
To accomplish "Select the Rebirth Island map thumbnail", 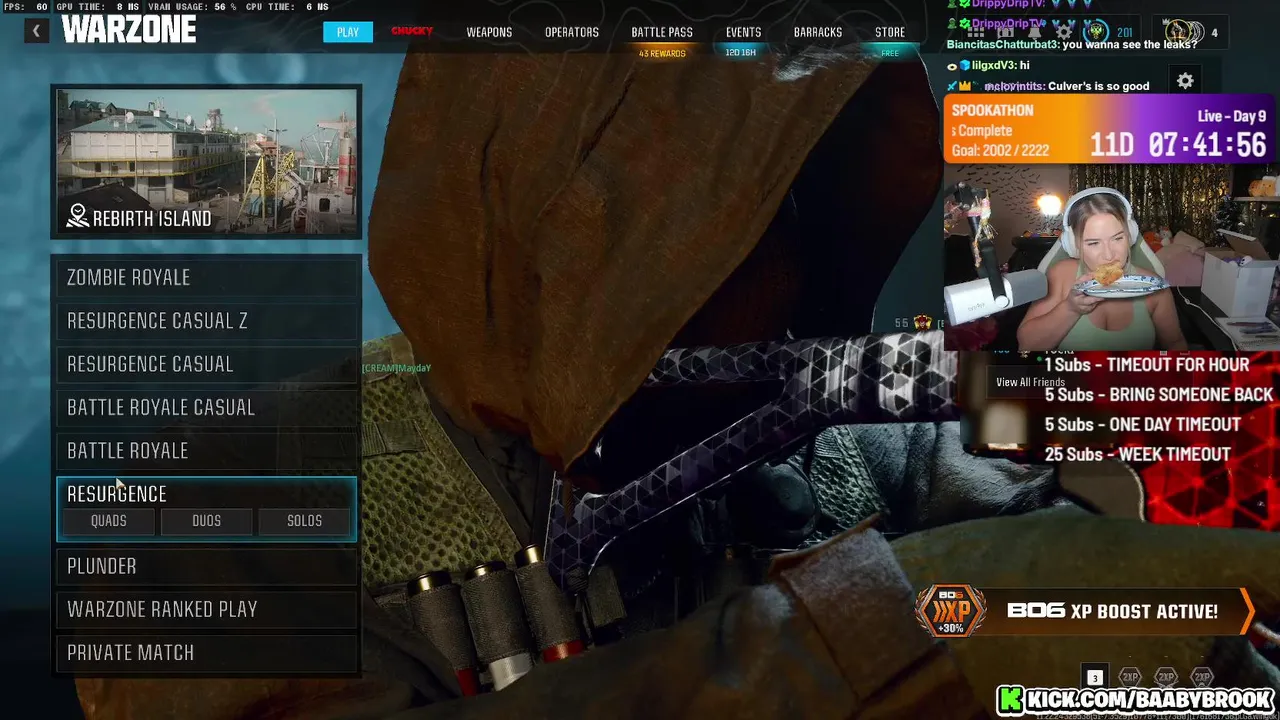I will [x=207, y=162].
